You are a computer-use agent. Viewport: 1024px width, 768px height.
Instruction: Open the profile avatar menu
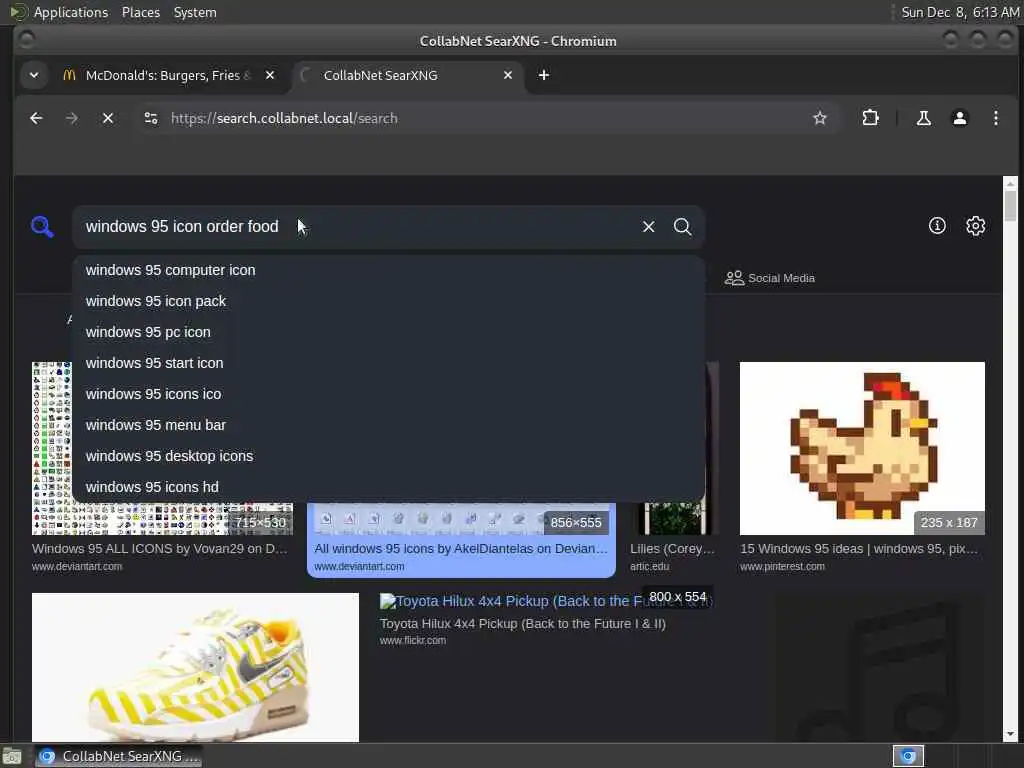pyautogui.click(x=960, y=118)
